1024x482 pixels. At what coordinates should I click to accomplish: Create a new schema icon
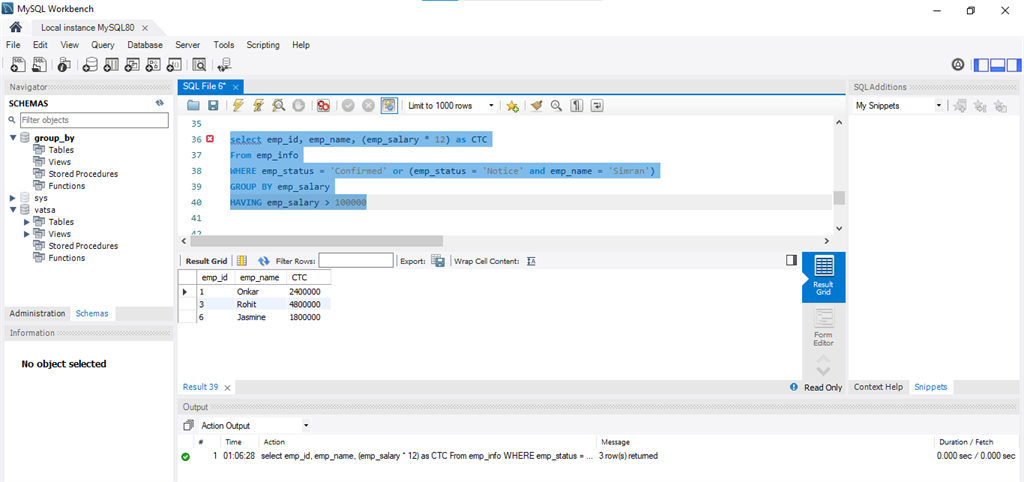pos(91,64)
